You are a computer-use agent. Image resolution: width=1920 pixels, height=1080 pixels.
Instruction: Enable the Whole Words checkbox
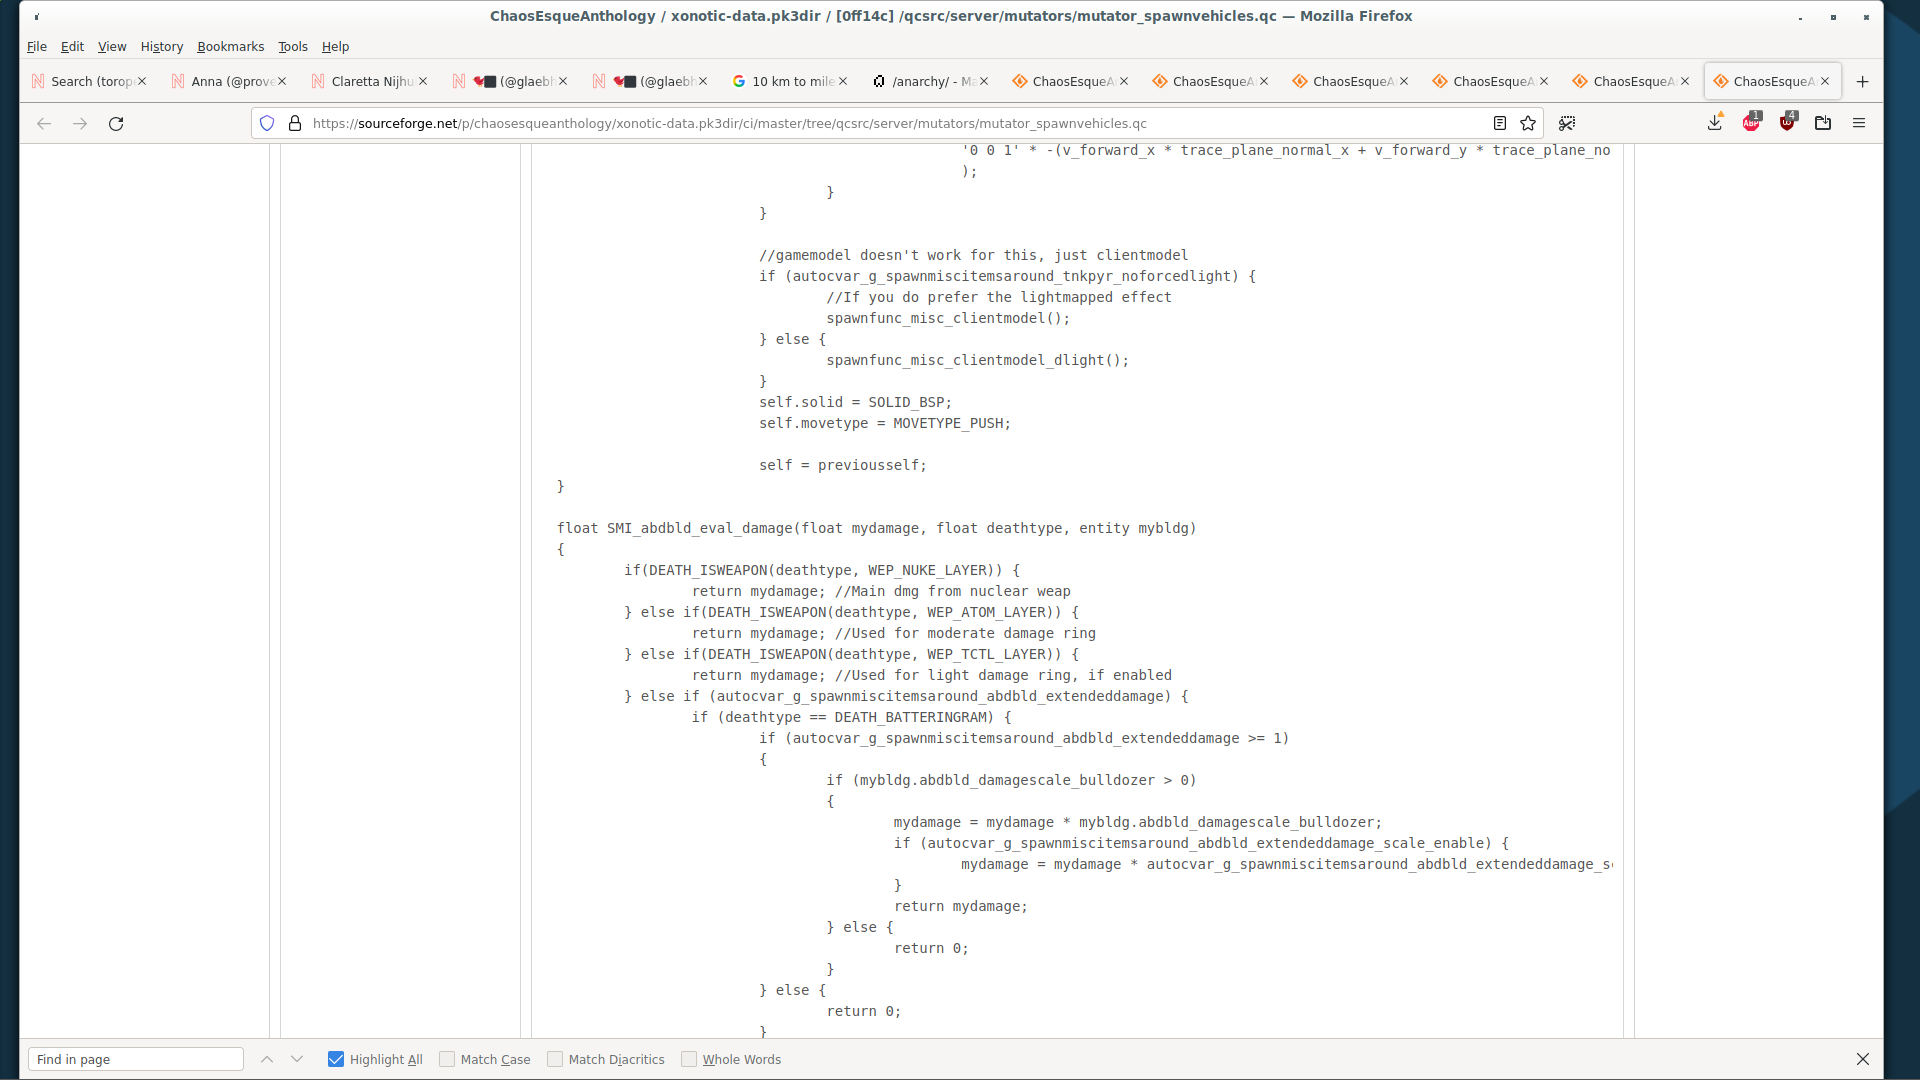coord(689,1059)
